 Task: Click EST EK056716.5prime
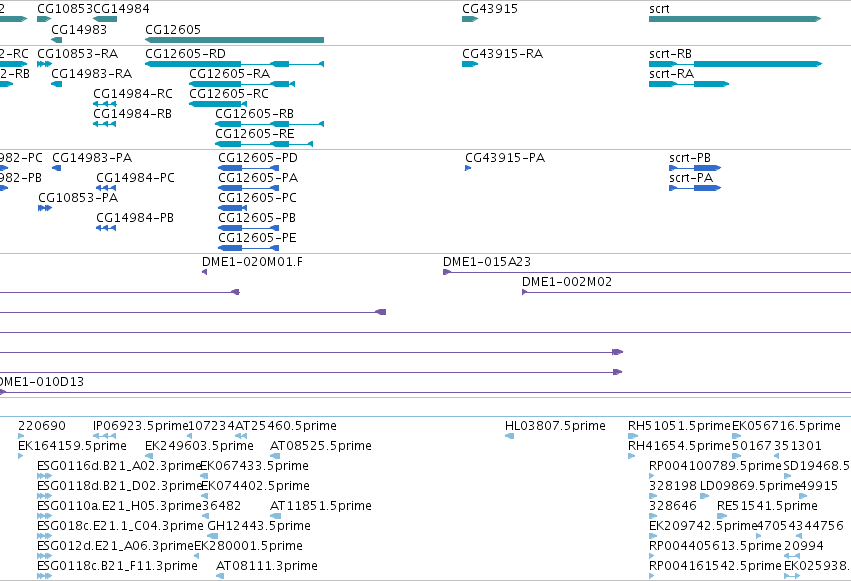click(x=736, y=436)
